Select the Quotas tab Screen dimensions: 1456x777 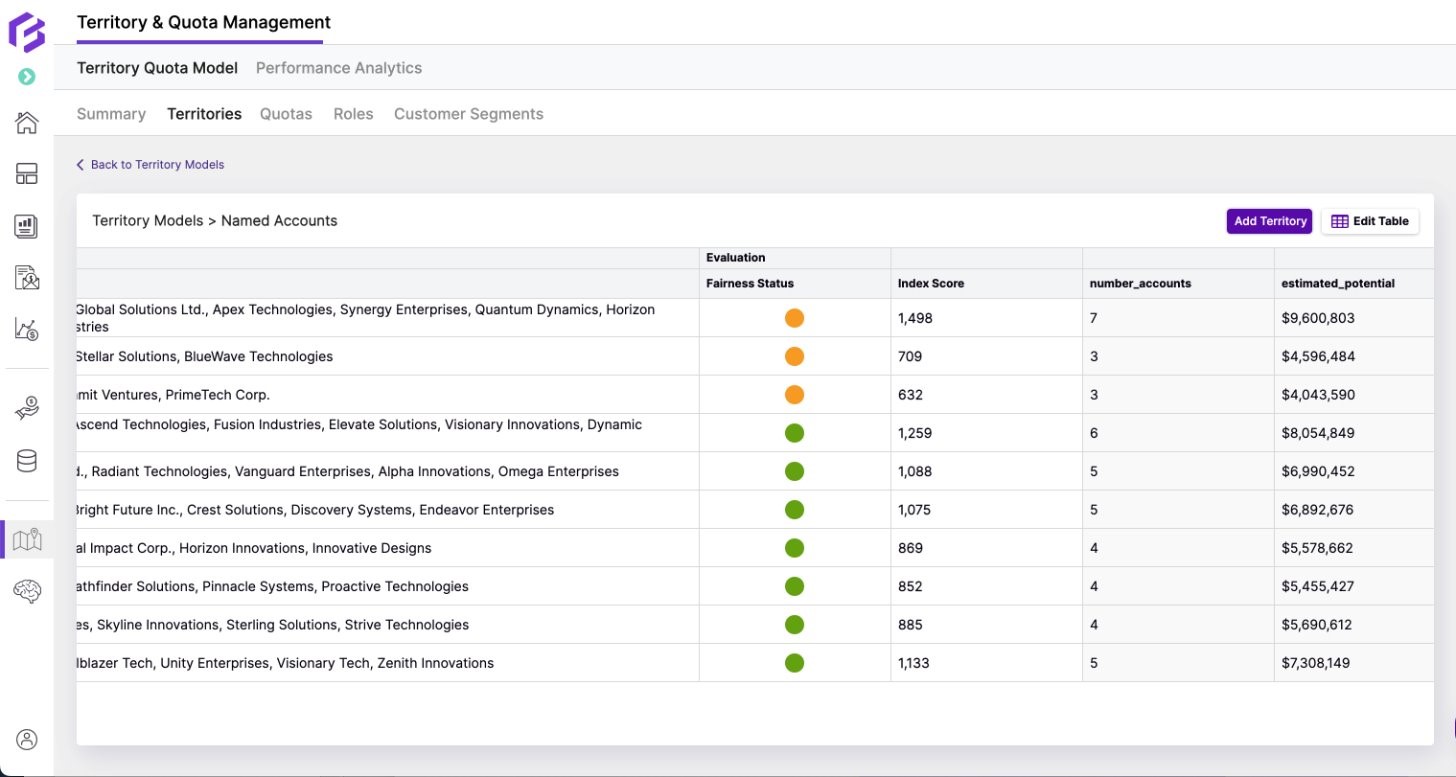pyautogui.click(x=286, y=114)
